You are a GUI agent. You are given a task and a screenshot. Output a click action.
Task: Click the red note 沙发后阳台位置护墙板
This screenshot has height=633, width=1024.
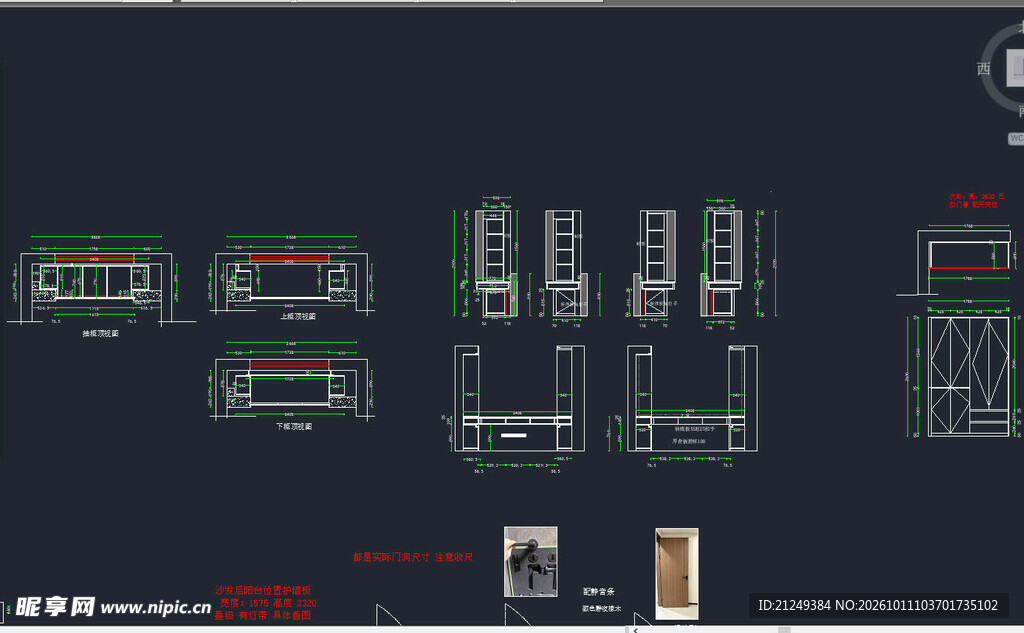[263, 590]
